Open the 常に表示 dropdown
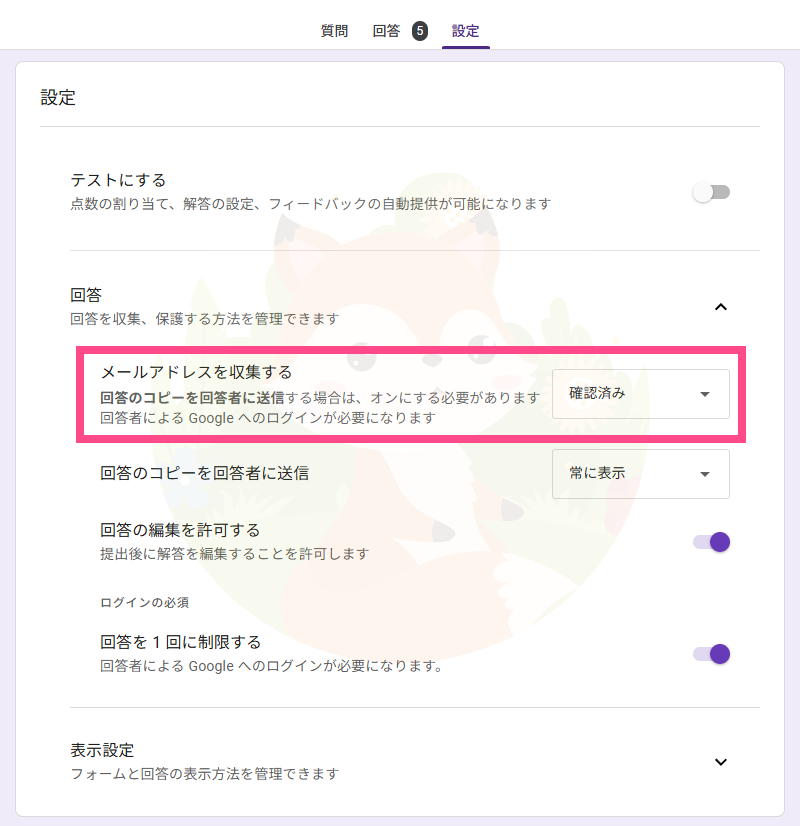 coord(641,474)
